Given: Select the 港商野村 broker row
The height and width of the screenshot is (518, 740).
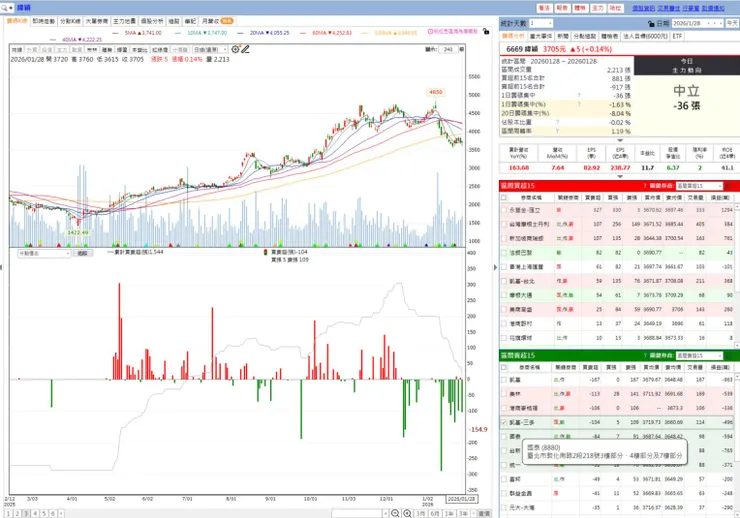Looking at the screenshot, I should [616, 324].
